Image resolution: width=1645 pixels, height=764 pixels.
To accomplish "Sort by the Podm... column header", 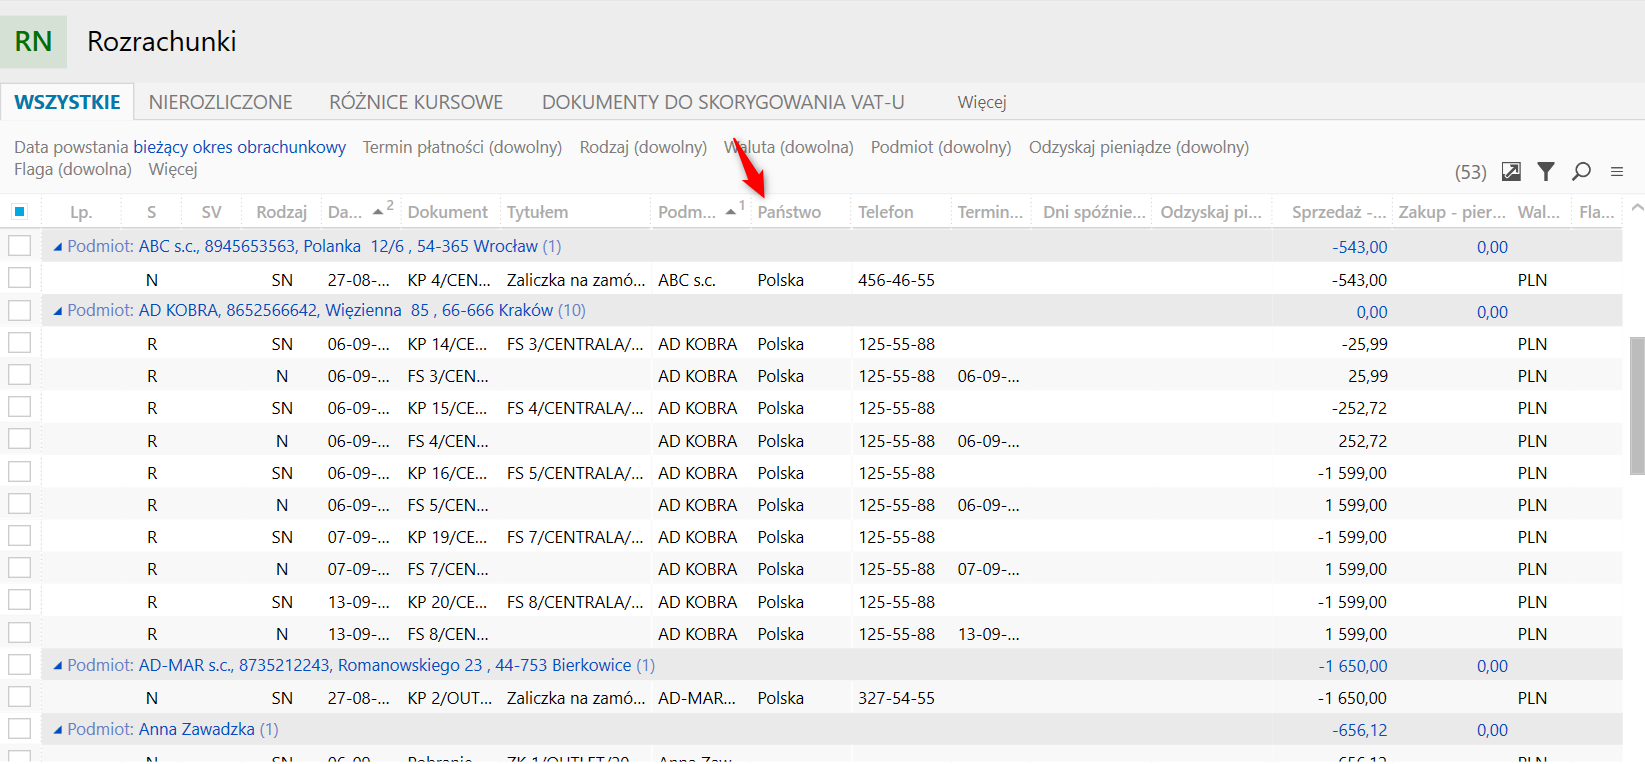I will pos(700,212).
